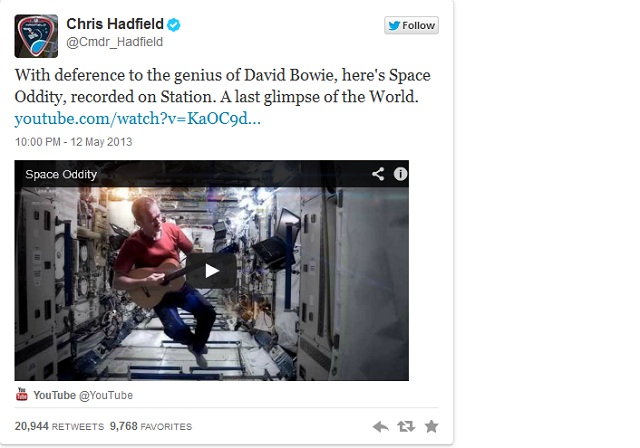640x448 pixels.
Task: Favorite the tweet with the star icon
Action: 431,426
